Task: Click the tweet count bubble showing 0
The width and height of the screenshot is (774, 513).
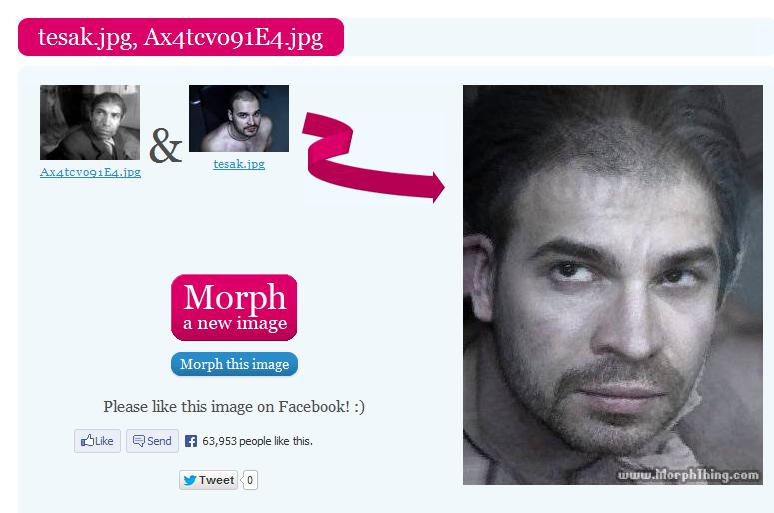Action: click(x=250, y=480)
